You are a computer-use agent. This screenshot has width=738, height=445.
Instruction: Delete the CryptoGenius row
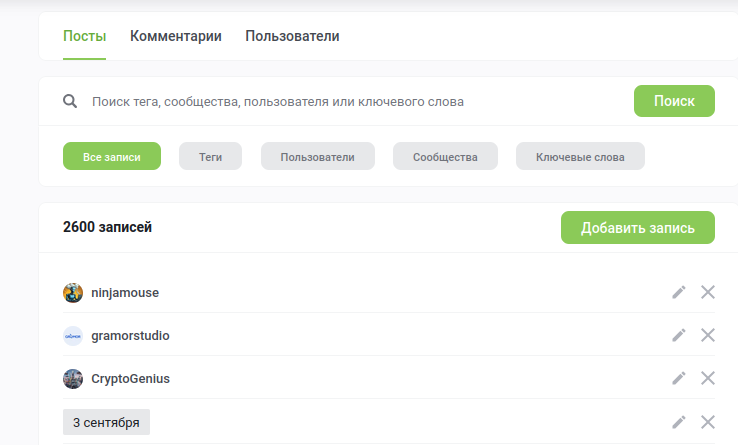(x=708, y=378)
